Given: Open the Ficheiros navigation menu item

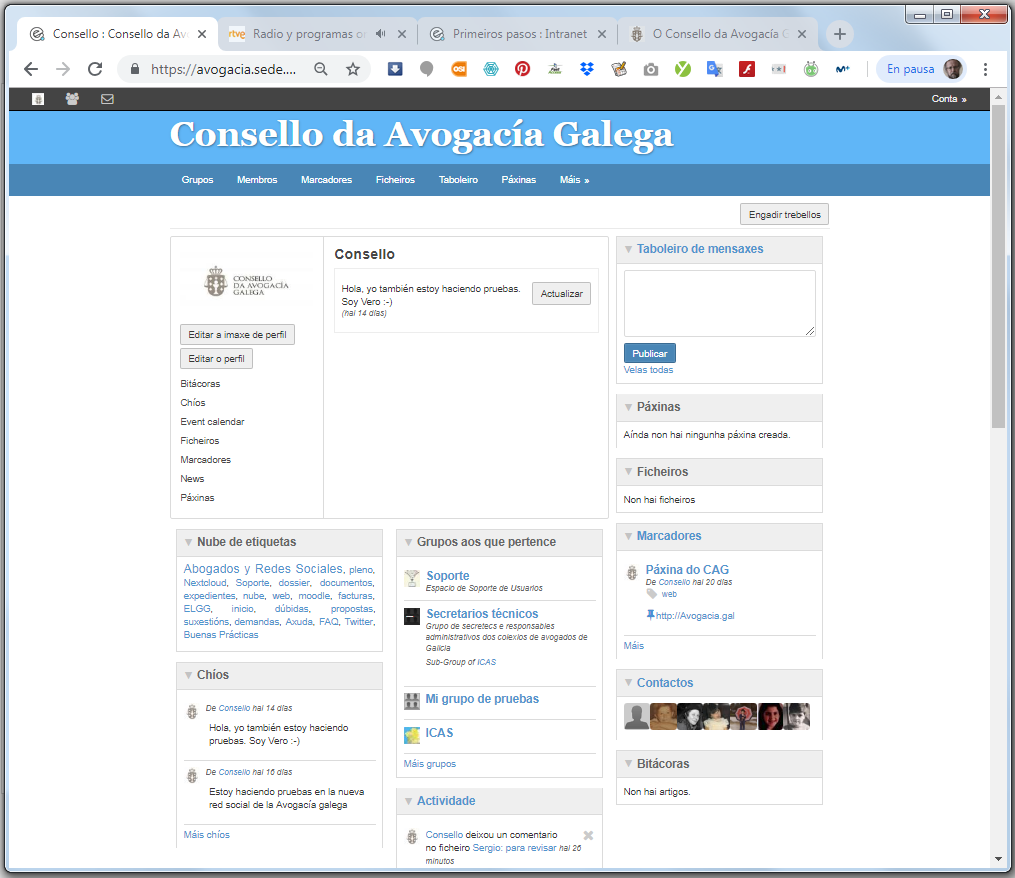Looking at the screenshot, I should point(395,180).
